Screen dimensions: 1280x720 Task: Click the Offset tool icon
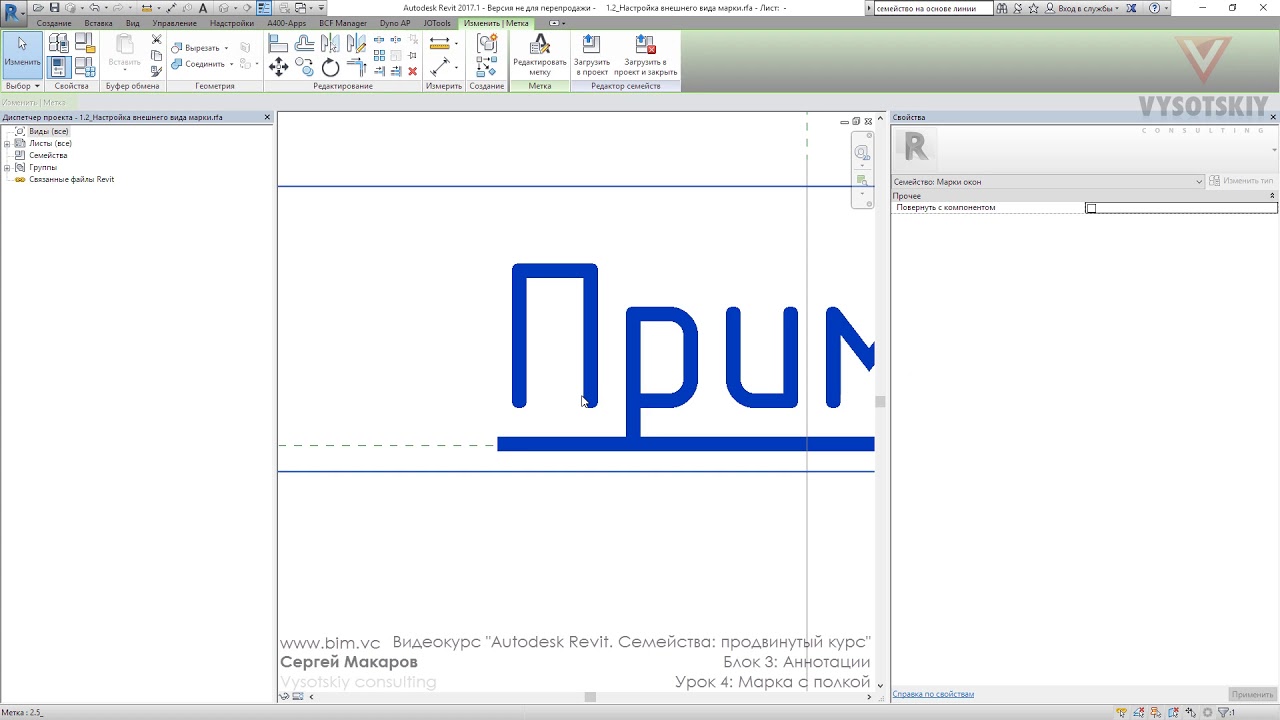pos(305,42)
